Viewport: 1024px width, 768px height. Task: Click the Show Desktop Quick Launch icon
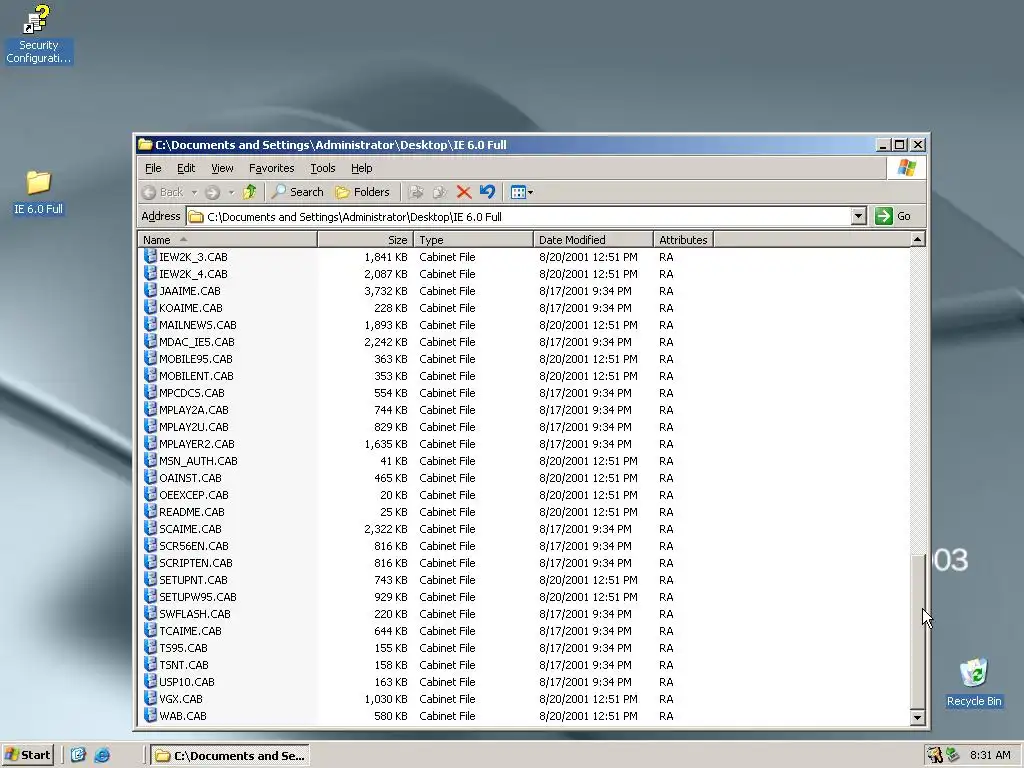click(78, 755)
